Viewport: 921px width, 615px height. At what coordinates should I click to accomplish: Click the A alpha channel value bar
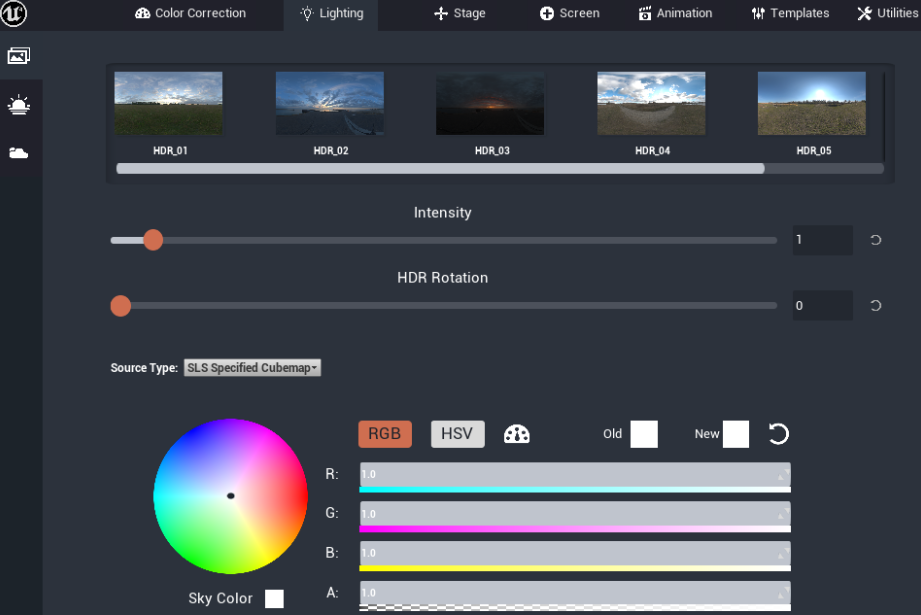point(575,593)
